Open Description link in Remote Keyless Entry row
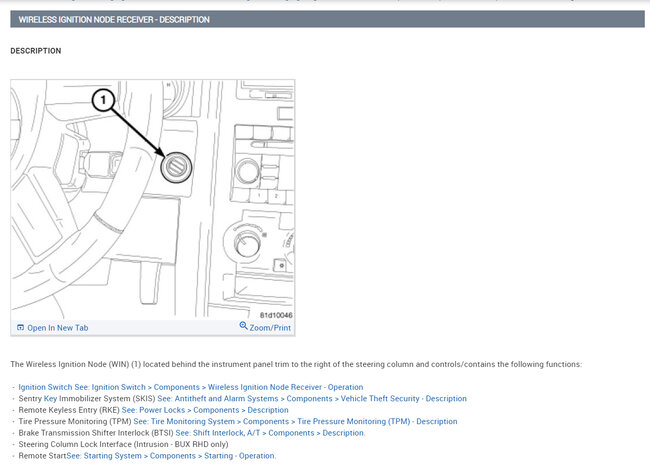This screenshot has width=650, height=474. (268, 410)
